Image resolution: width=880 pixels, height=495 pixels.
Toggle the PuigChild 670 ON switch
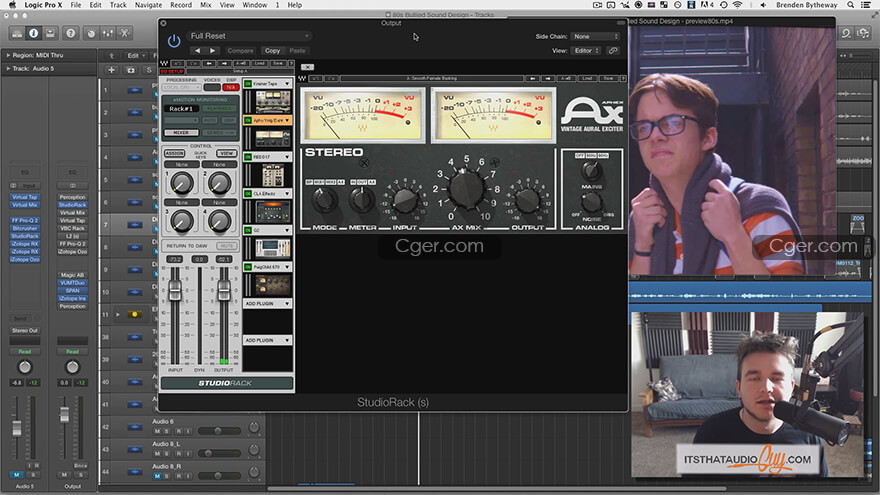[248, 267]
